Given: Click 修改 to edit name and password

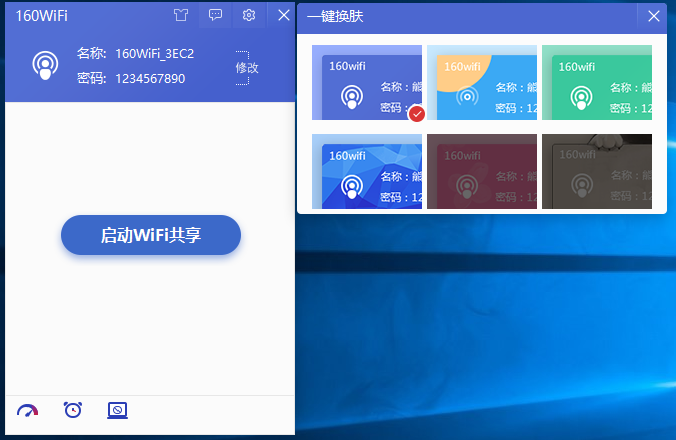Looking at the screenshot, I should [247, 68].
